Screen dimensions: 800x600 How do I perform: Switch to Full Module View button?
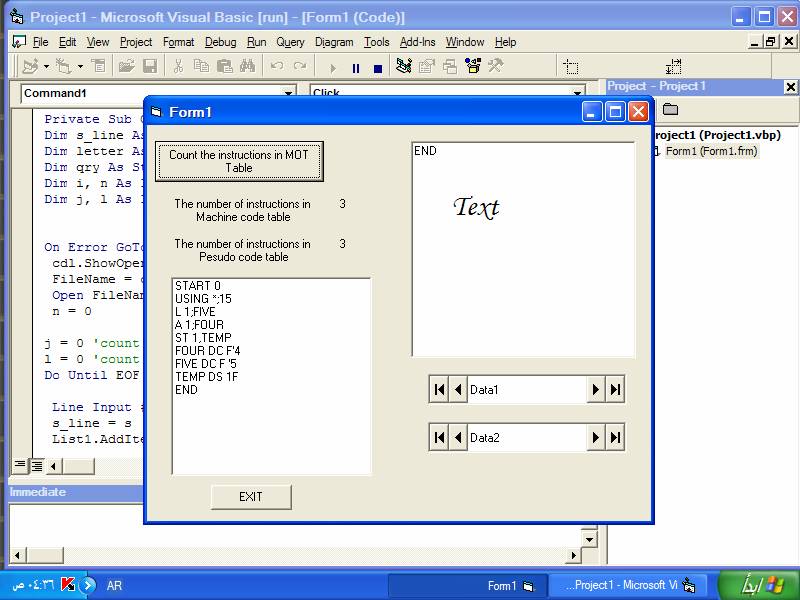tap(37, 465)
